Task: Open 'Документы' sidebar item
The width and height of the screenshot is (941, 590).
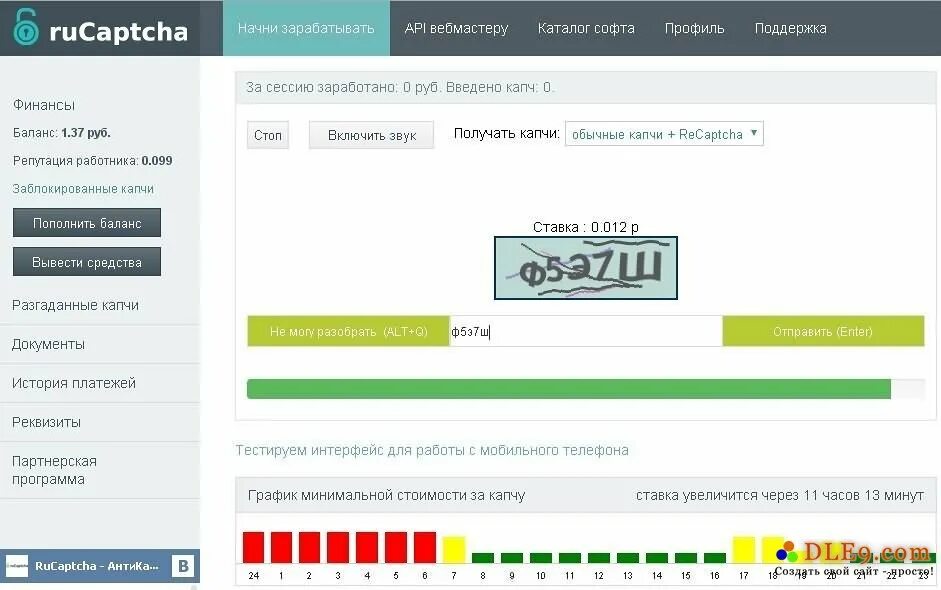Action: 48,344
